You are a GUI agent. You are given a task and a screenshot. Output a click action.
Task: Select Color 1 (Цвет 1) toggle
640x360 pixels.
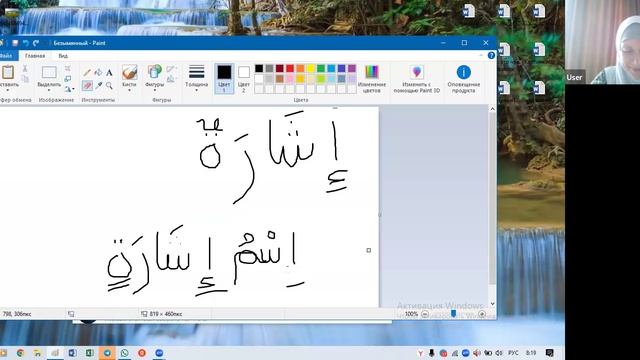coord(224,79)
